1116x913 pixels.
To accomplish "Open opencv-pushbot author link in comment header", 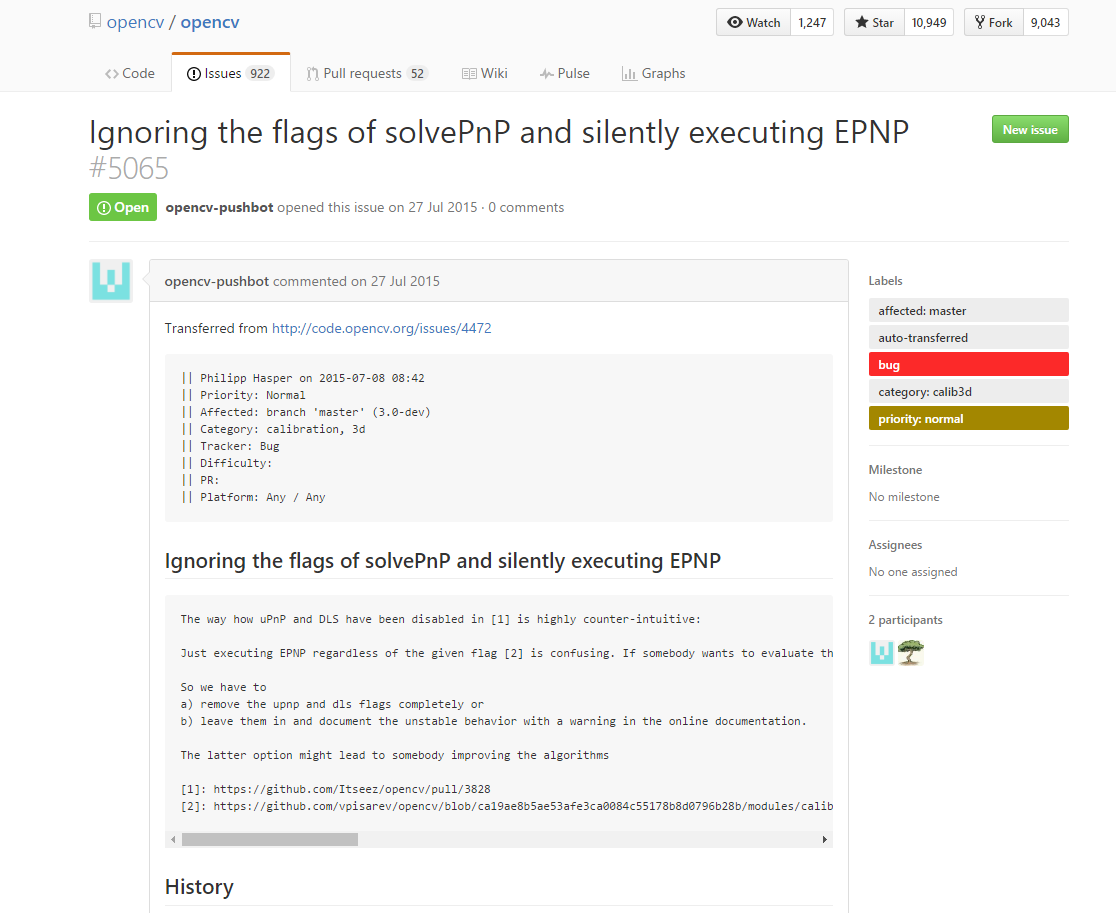I will [216, 281].
